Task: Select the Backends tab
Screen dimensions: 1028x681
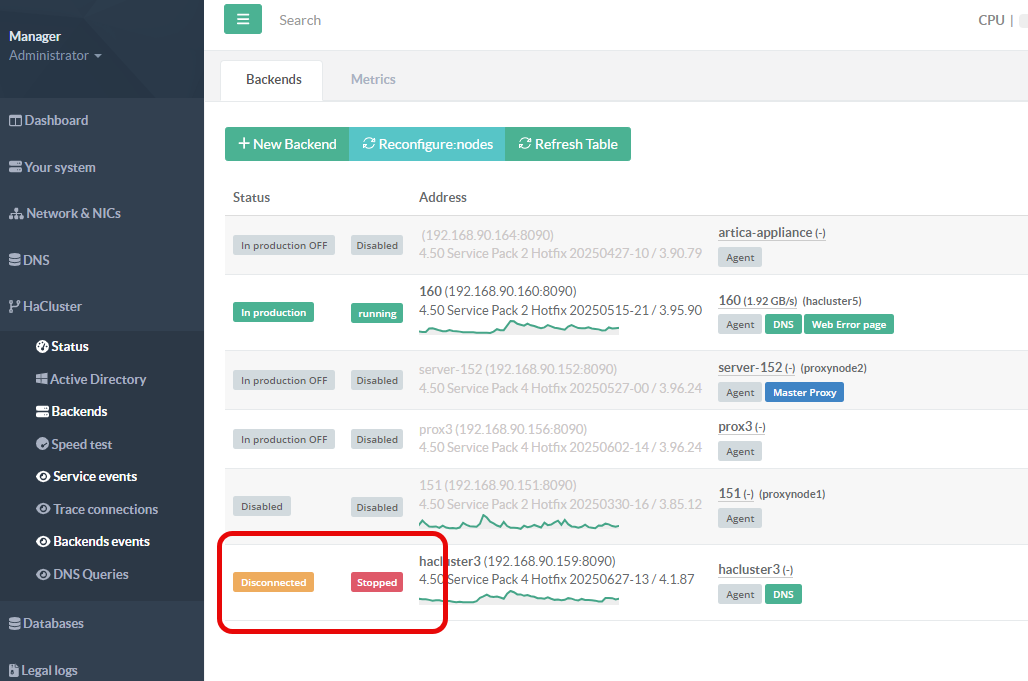Action: point(273,79)
